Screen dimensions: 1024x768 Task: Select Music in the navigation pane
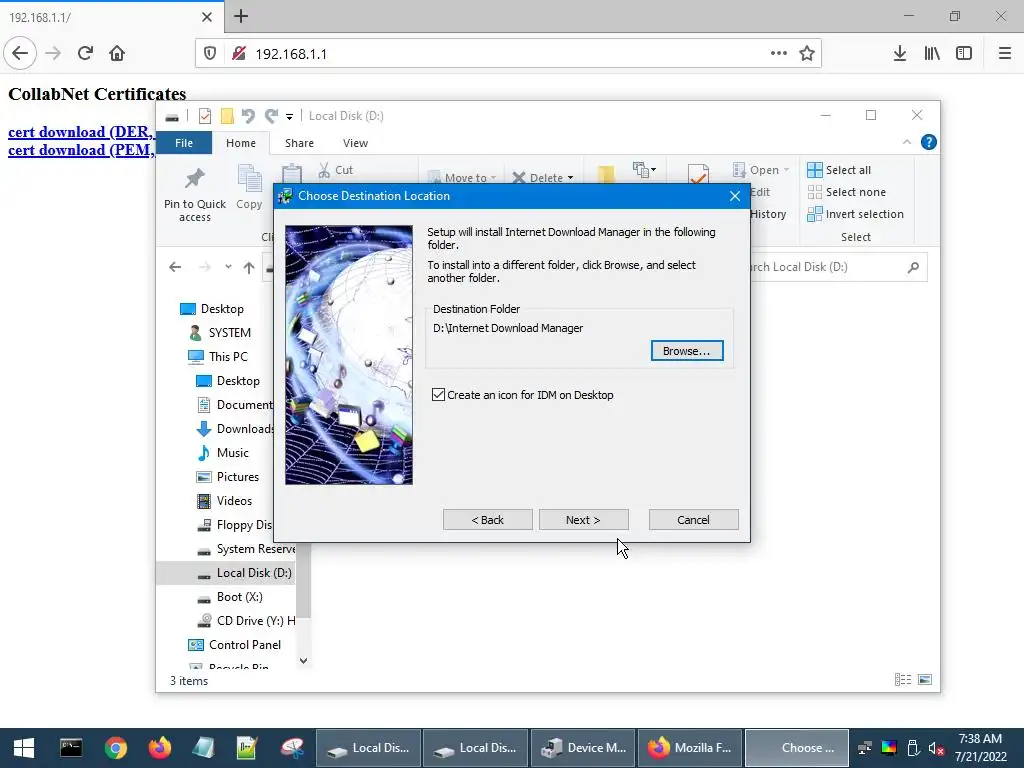tap(232, 453)
